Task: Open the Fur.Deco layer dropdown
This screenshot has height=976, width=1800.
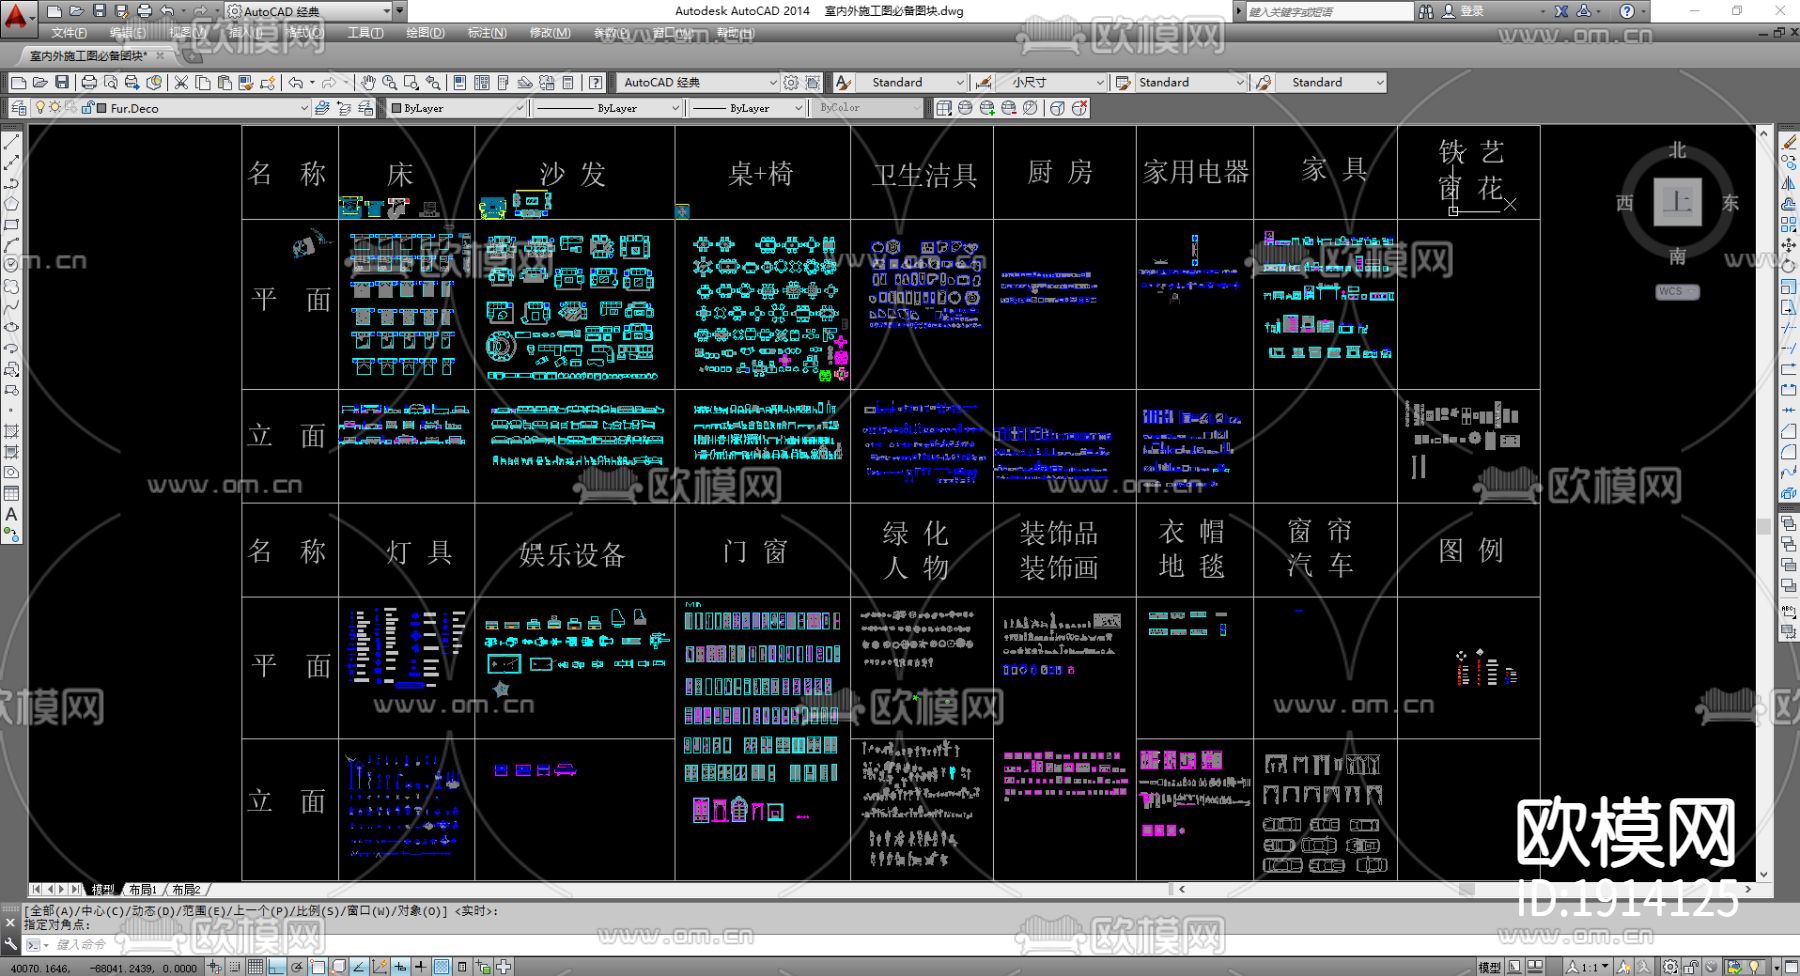Action: click(170, 108)
